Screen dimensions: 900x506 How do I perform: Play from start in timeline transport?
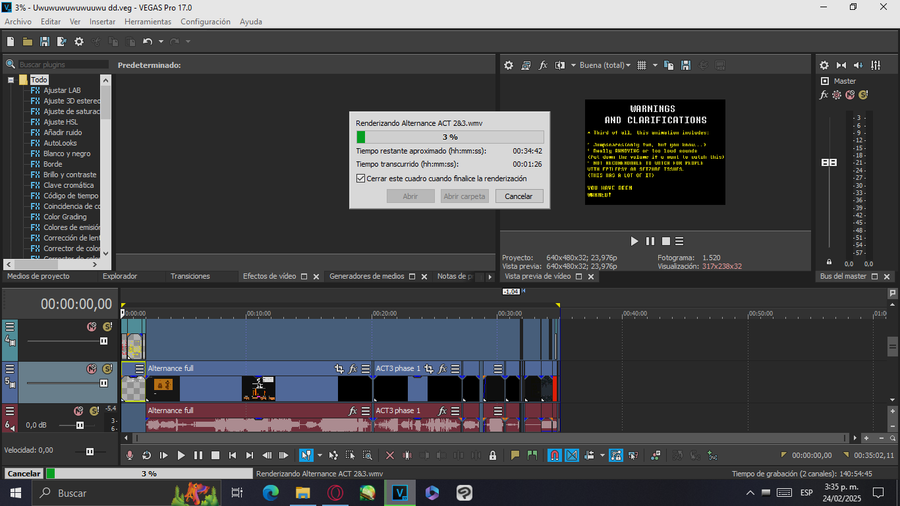pos(164,456)
